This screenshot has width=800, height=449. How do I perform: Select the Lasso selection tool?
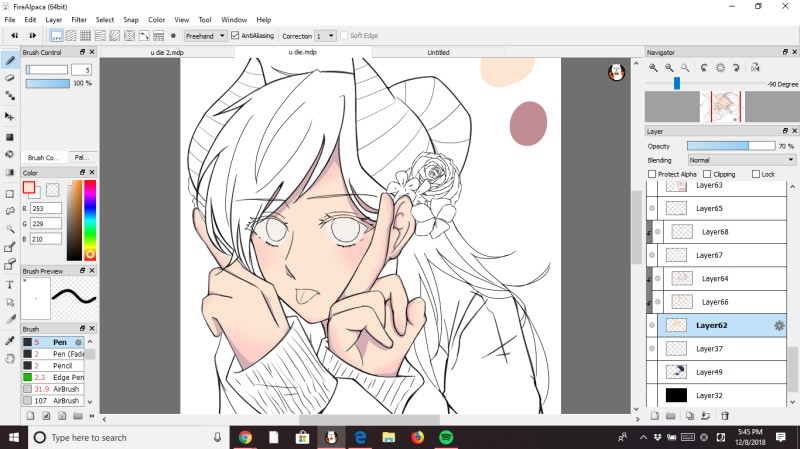(x=10, y=211)
